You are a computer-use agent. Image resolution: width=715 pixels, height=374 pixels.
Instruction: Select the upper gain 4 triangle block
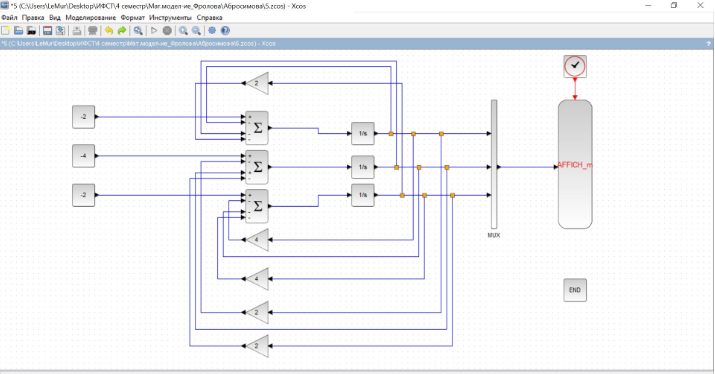click(x=257, y=240)
